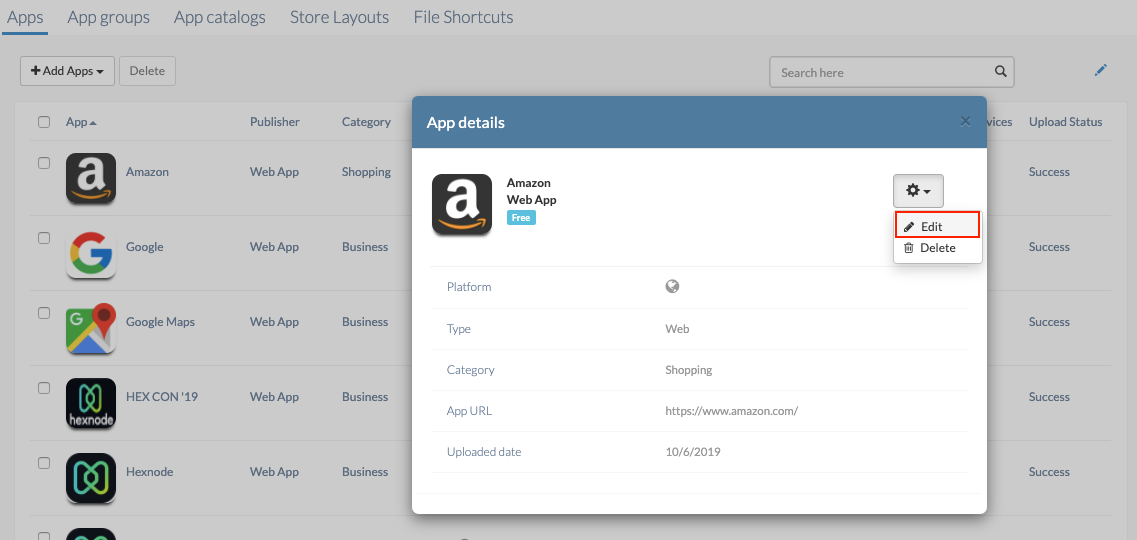Click the Success status in the Google Maps row
Viewport: 1137px width, 540px height.
[1049, 322]
